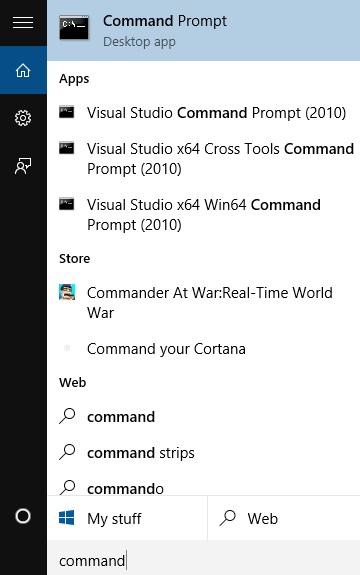Image resolution: width=360 pixels, height=575 pixels.
Task: Click the 'Store' section header
Action: click(x=74, y=259)
